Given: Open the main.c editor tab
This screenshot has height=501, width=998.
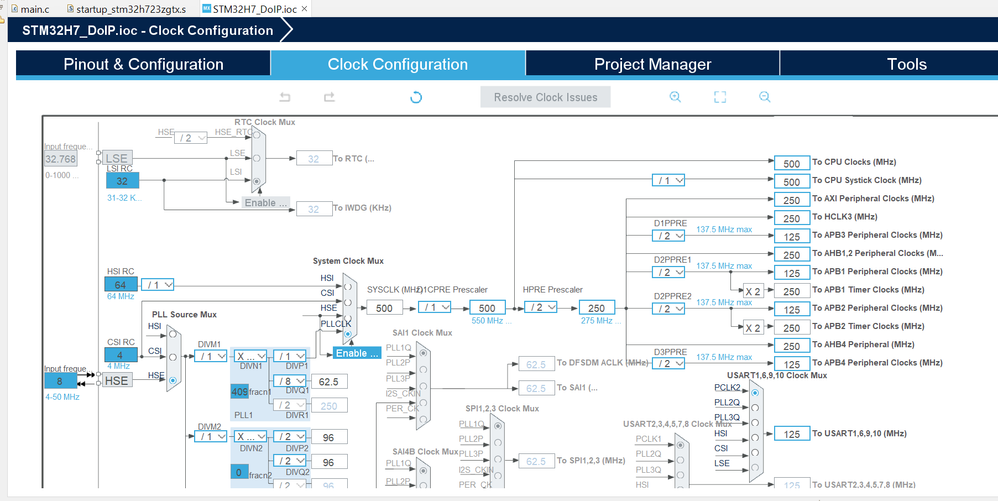Looking at the screenshot, I should 29,10.
